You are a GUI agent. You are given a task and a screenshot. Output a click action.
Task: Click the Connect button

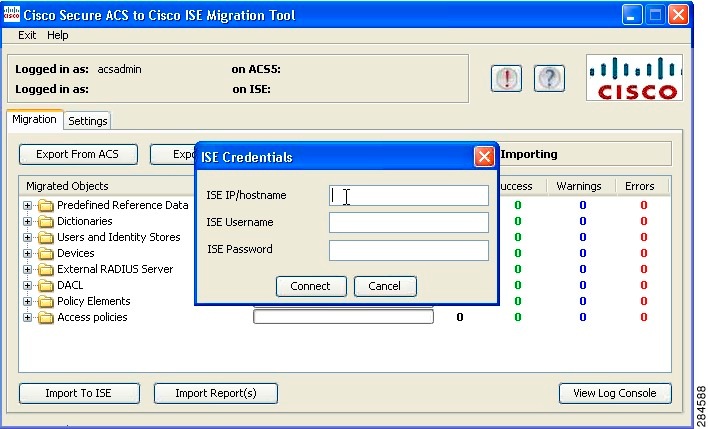311,286
